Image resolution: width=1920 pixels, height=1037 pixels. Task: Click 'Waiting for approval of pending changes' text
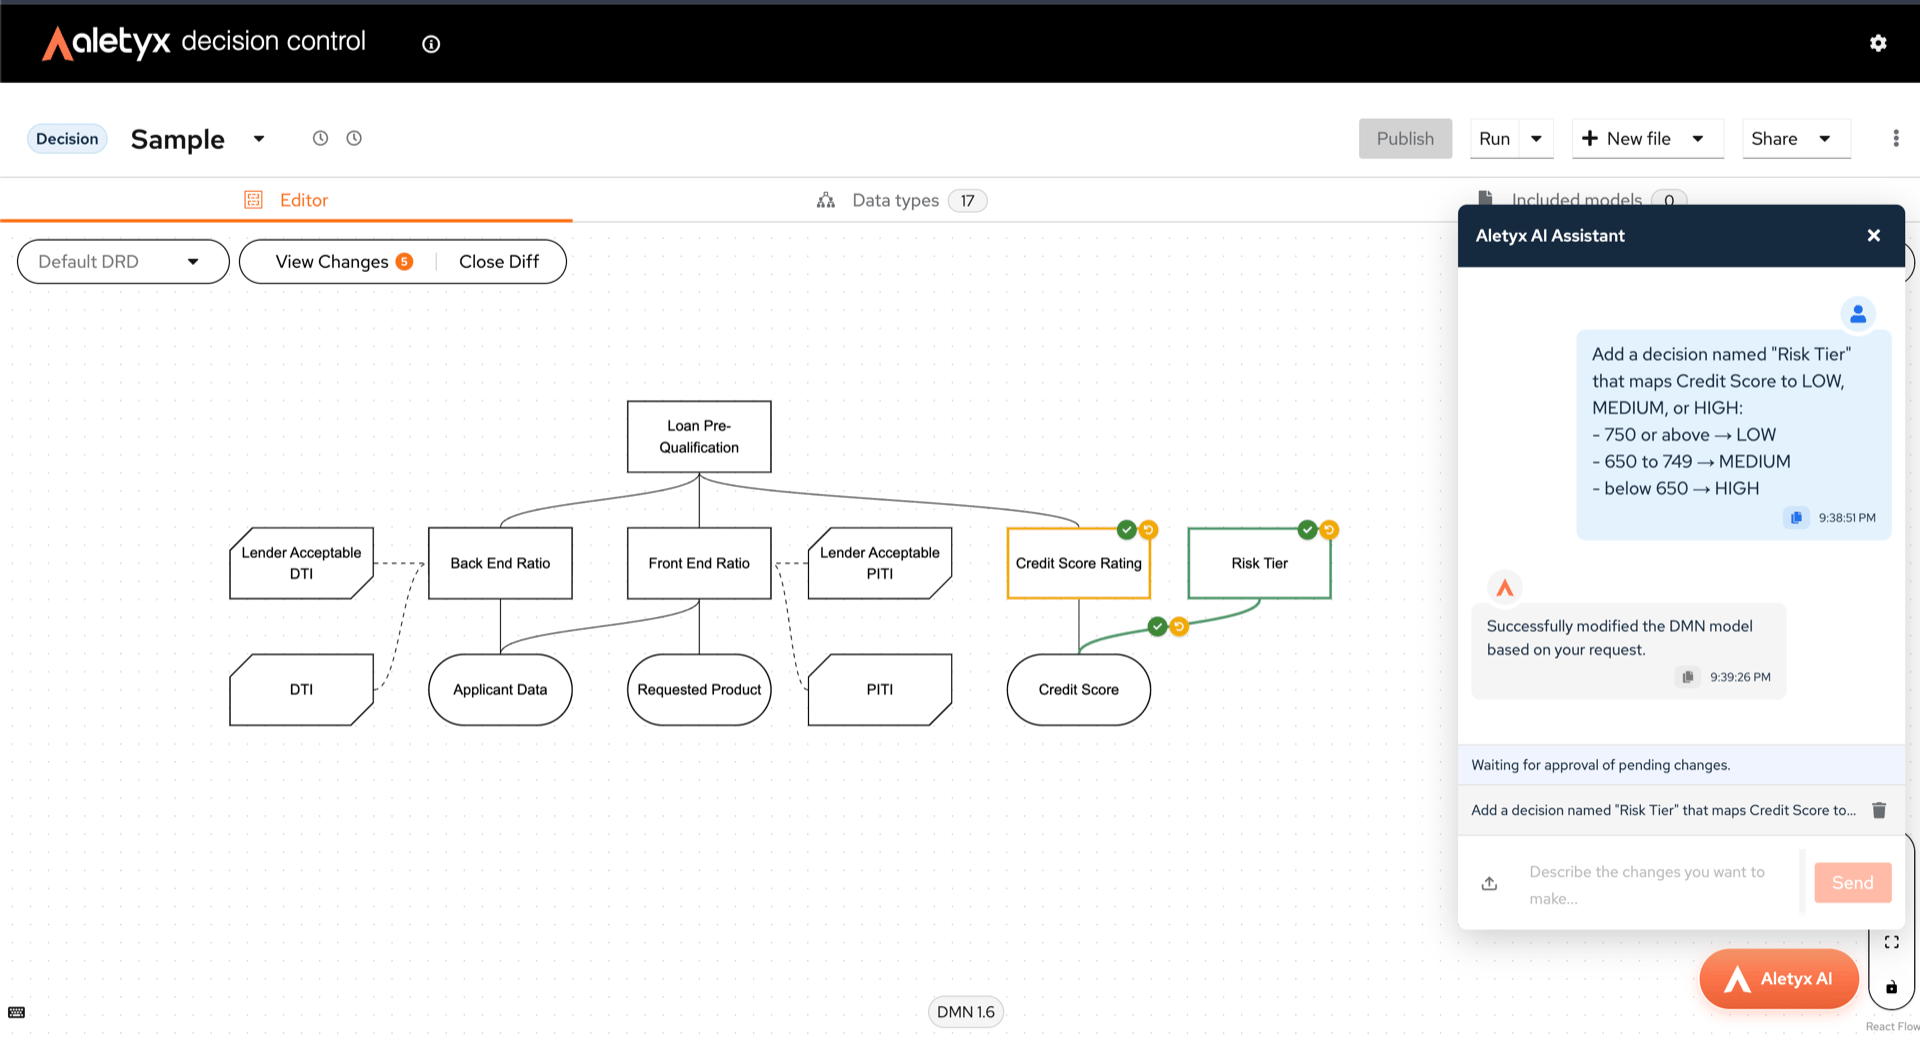(x=1600, y=765)
